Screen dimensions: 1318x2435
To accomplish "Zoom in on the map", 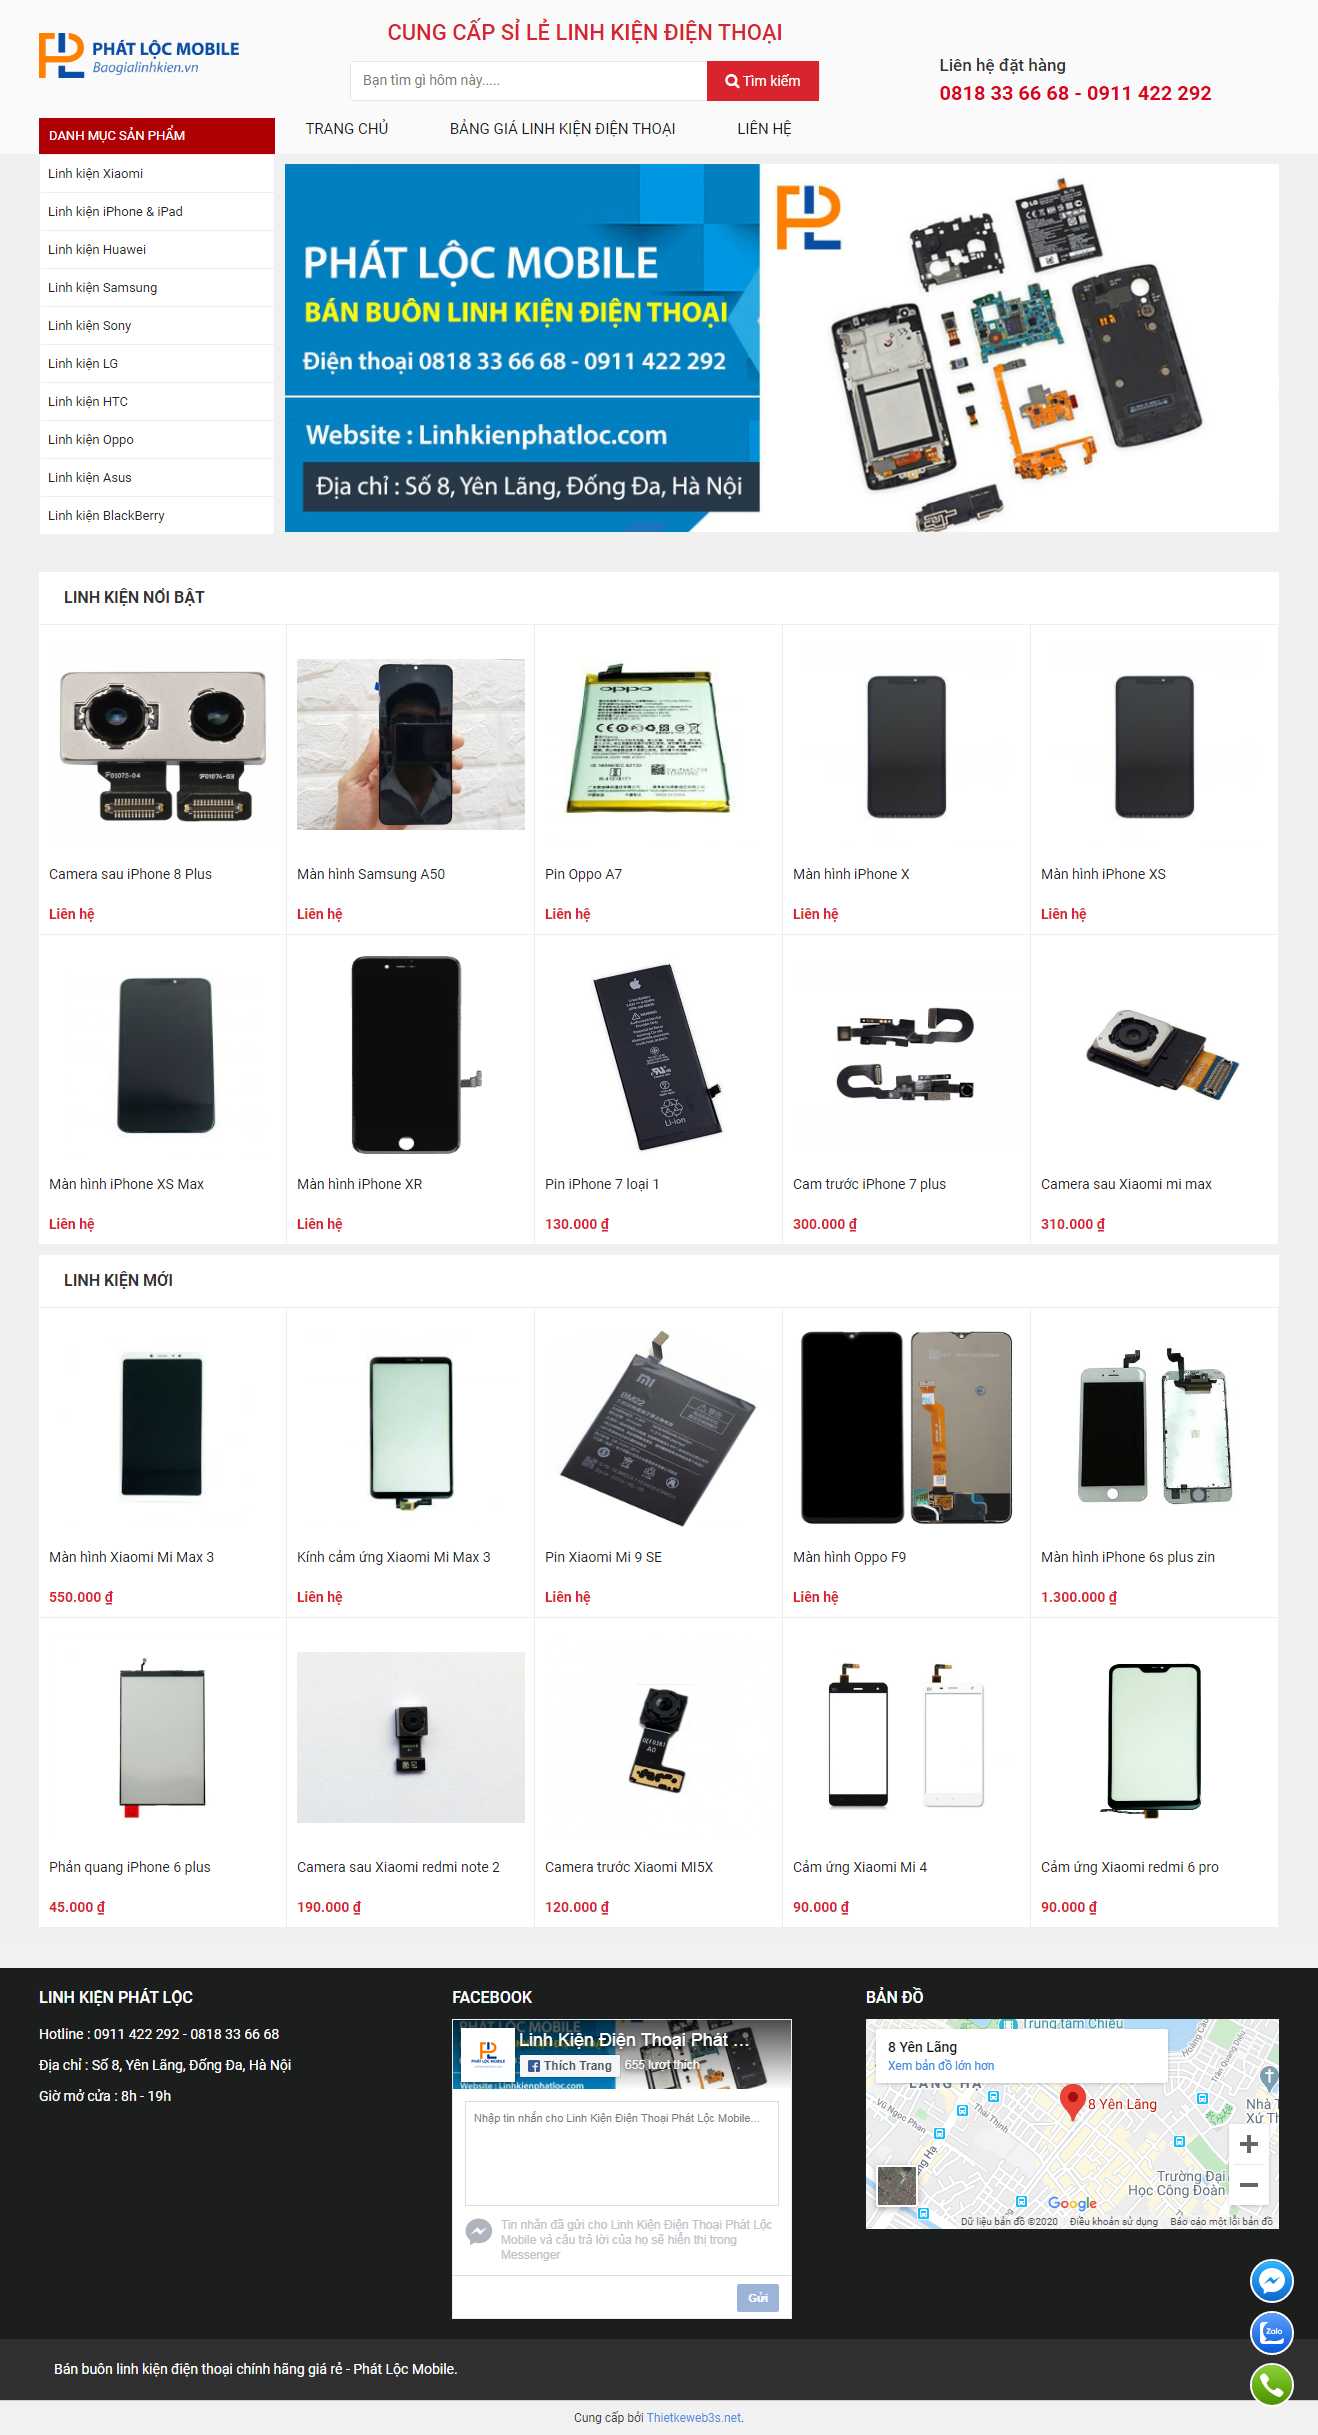I will tap(1248, 2144).
